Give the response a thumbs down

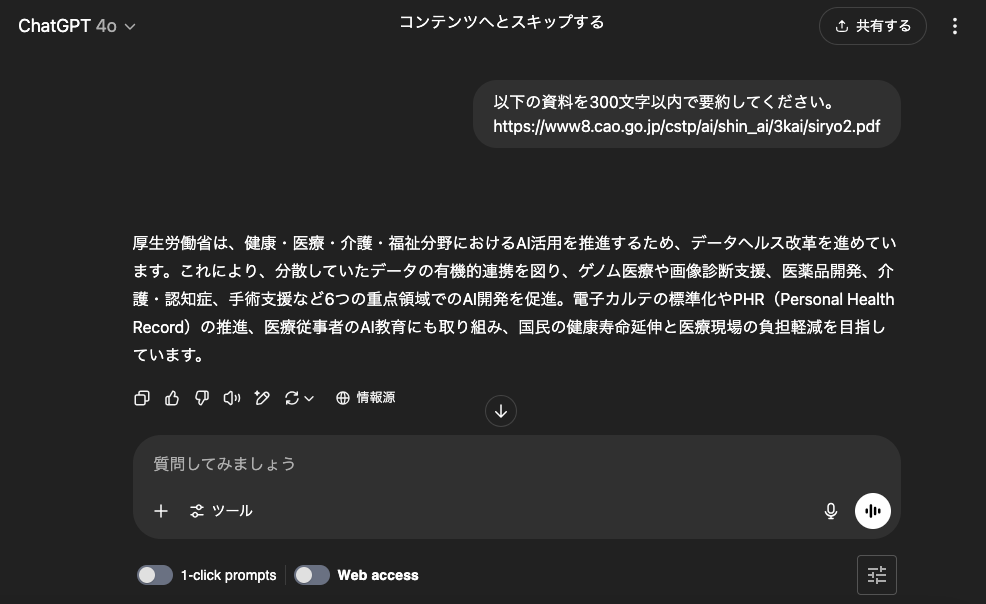click(x=202, y=398)
